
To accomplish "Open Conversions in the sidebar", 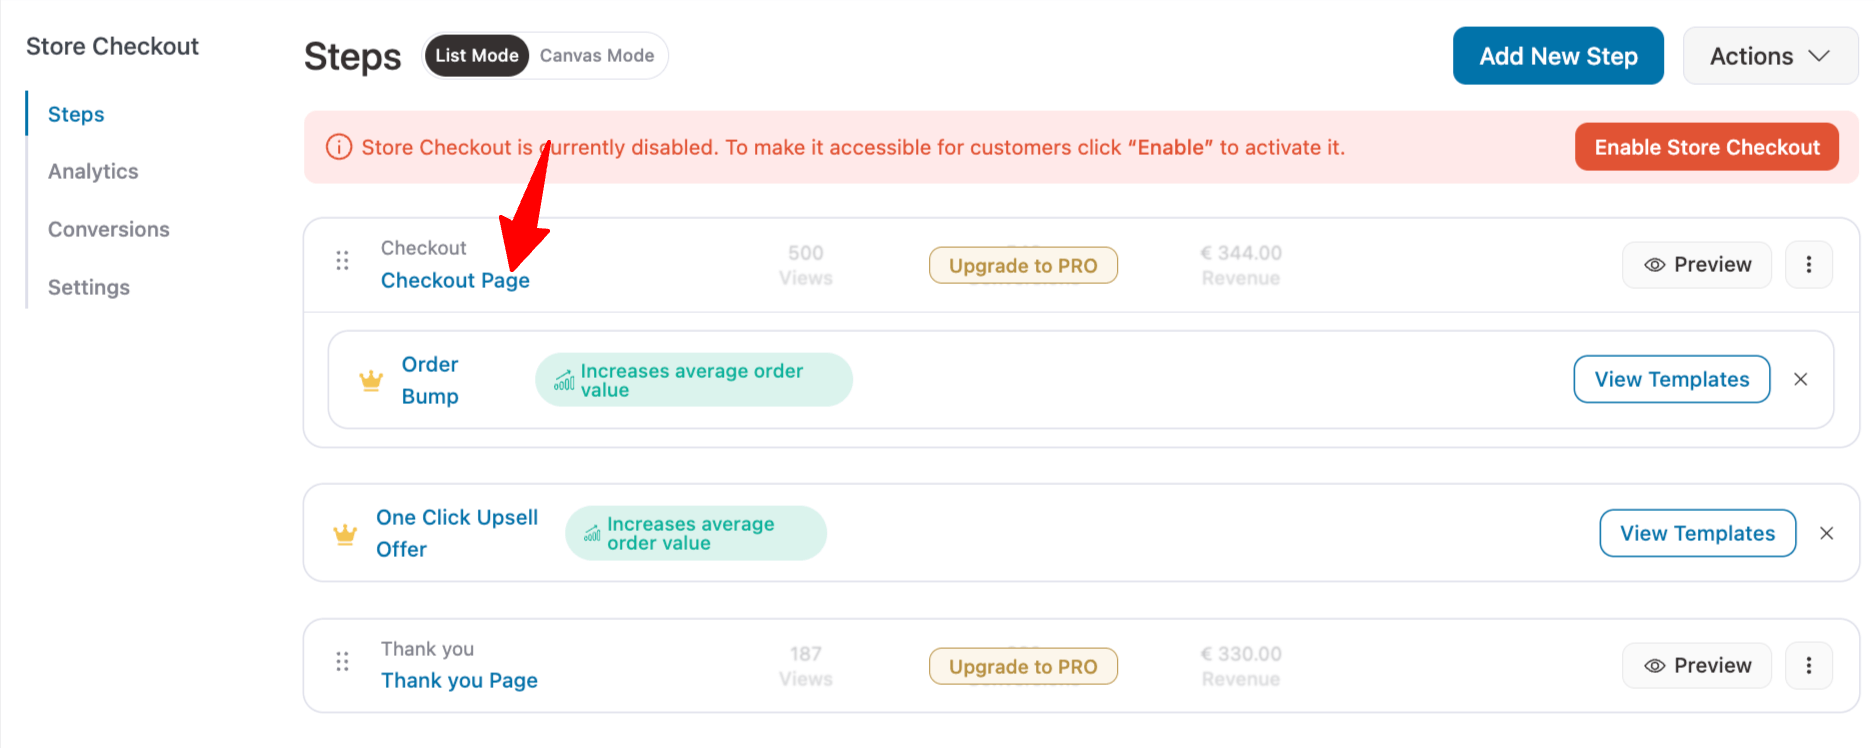I will coord(109,230).
